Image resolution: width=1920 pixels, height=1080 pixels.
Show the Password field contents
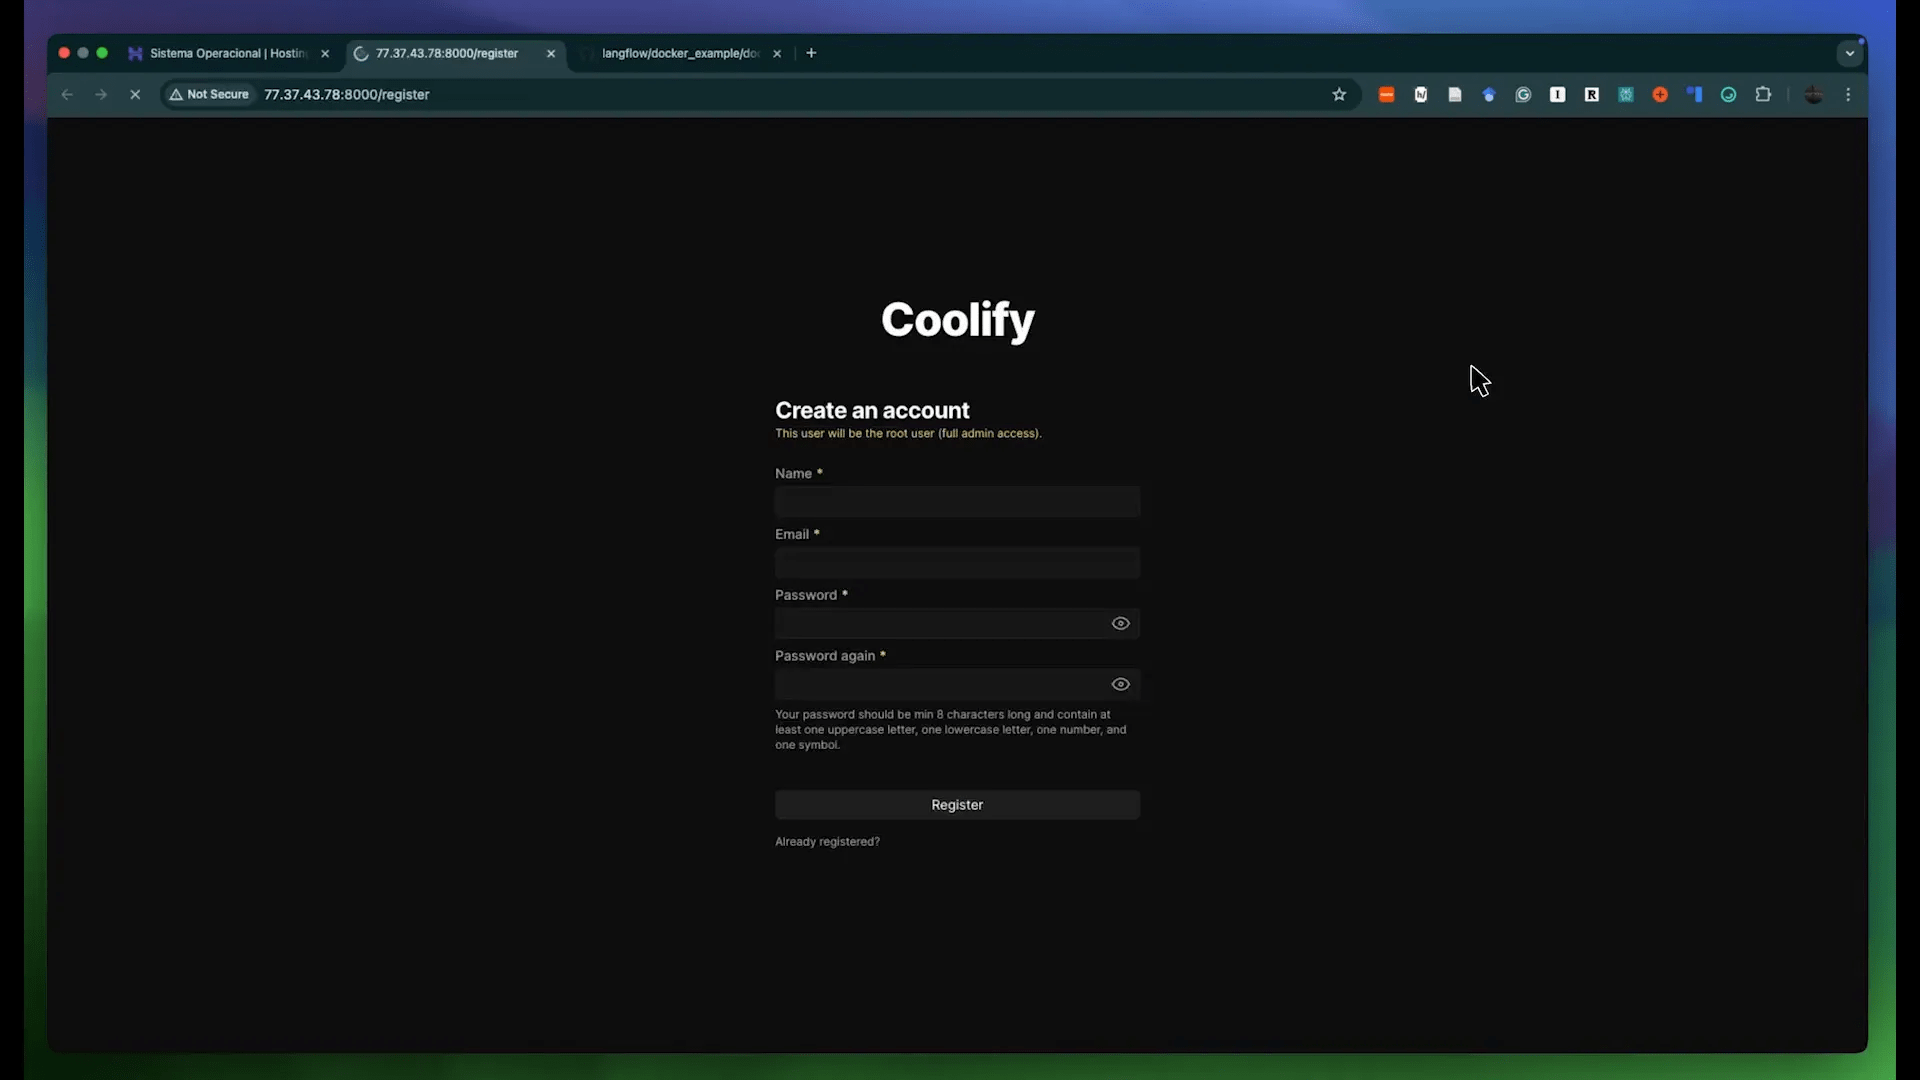(1120, 623)
